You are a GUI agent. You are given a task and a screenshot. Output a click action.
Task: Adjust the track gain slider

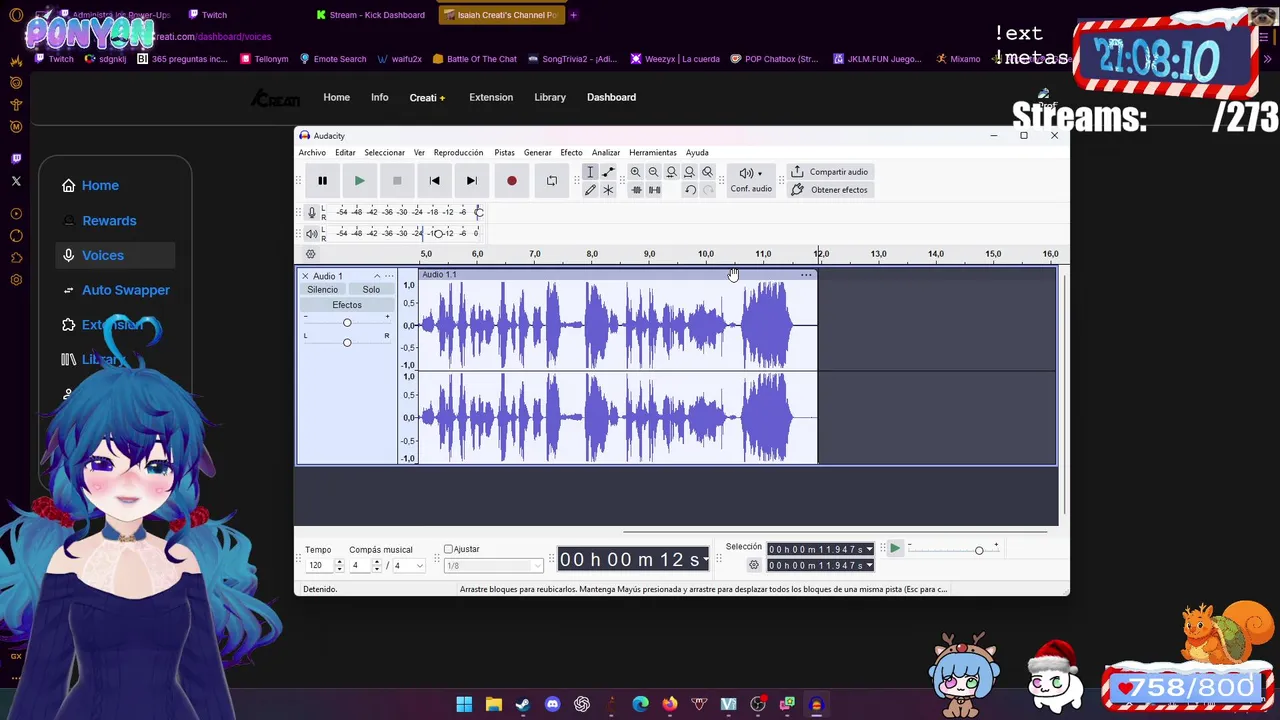pyautogui.click(x=347, y=322)
